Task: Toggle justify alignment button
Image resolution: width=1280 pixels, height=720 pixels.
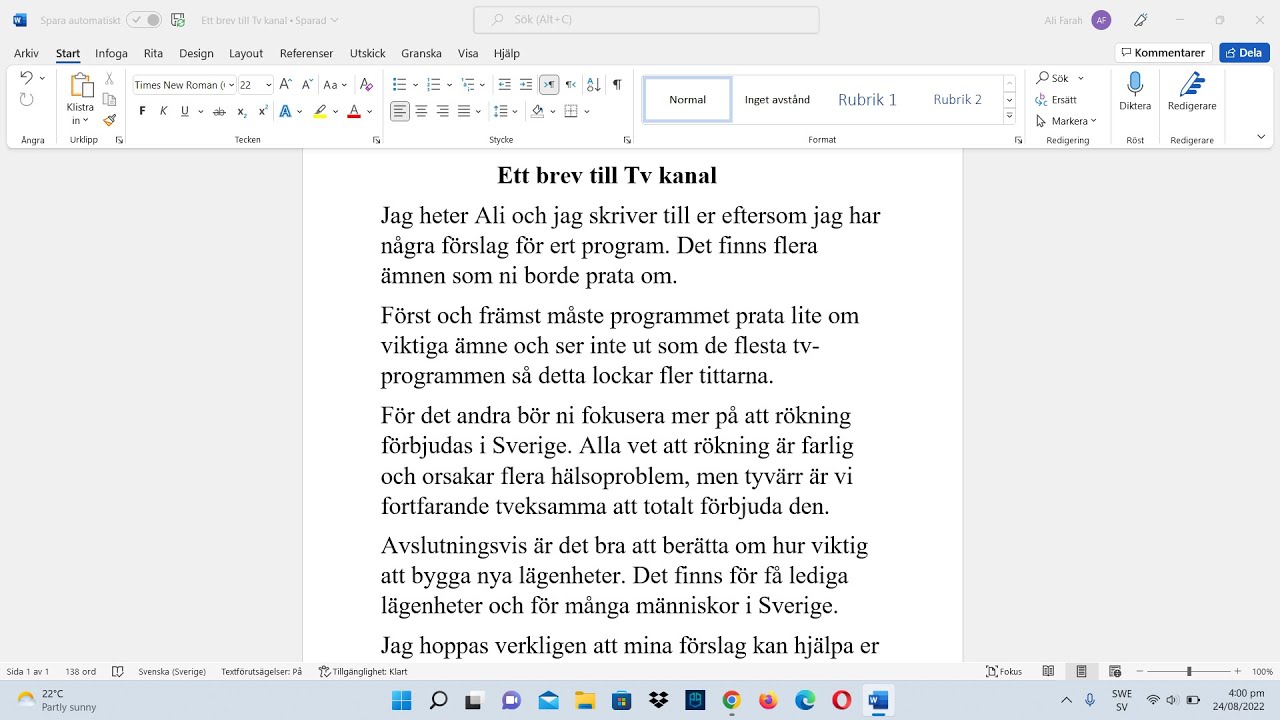Action: (463, 111)
